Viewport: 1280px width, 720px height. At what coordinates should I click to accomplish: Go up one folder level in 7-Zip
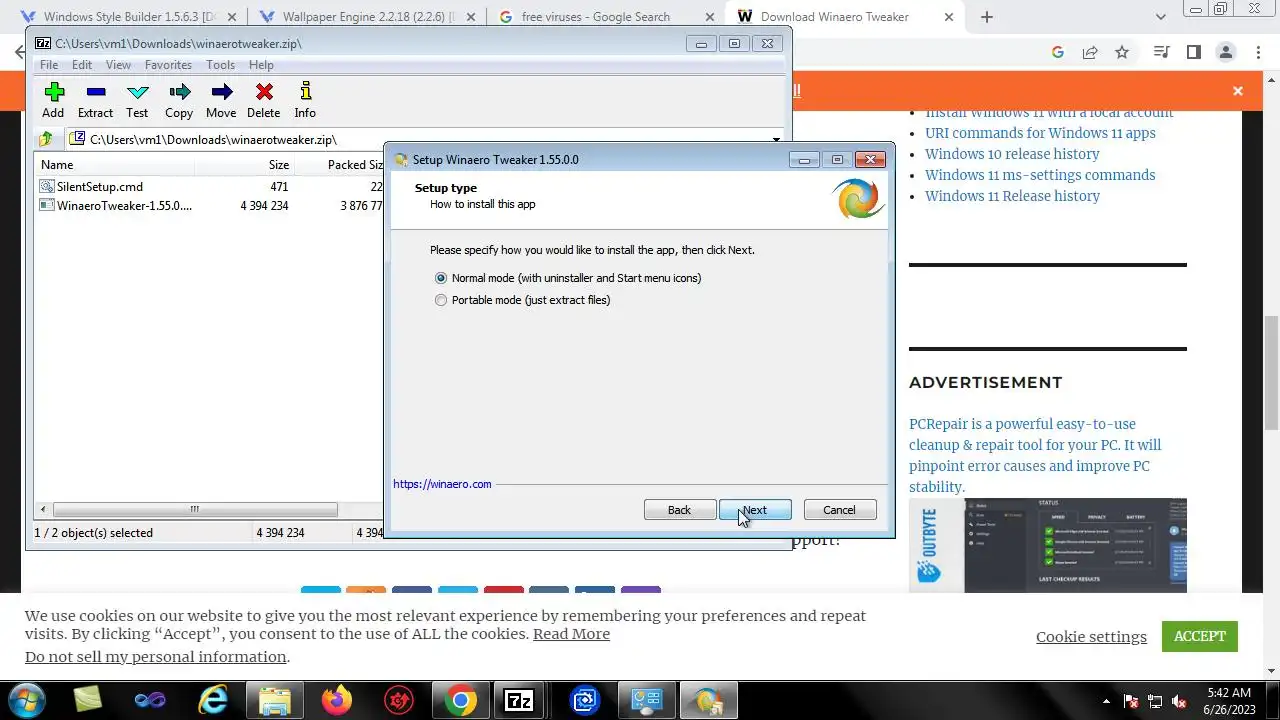(x=46, y=139)
